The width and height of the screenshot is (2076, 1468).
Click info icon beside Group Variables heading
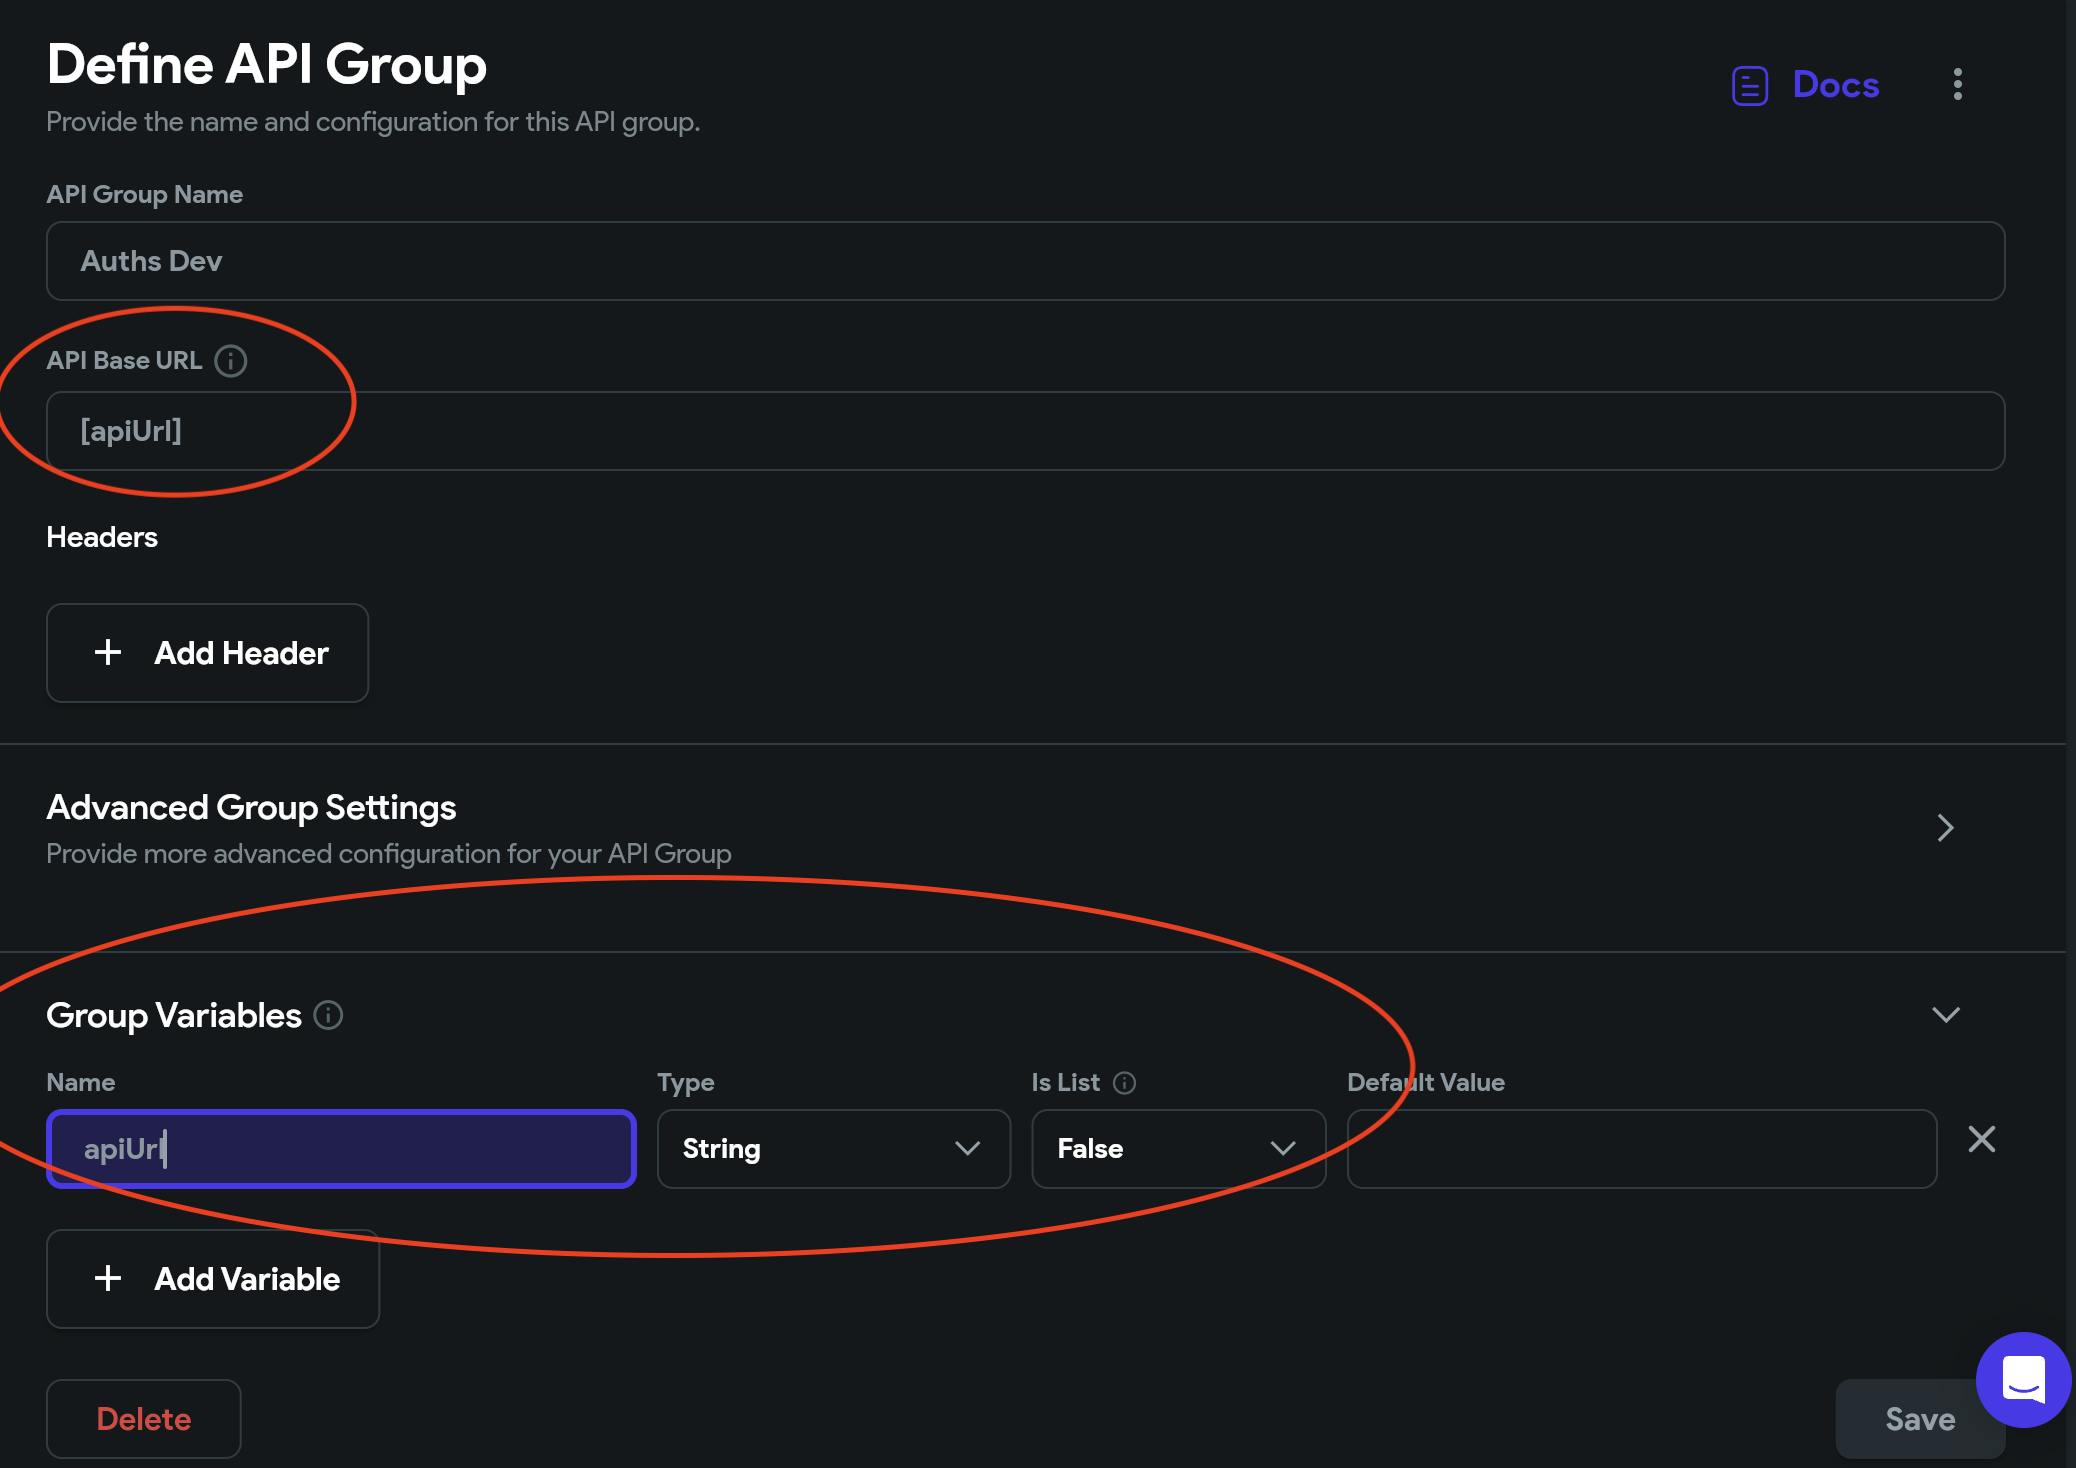pos(328,1015)
